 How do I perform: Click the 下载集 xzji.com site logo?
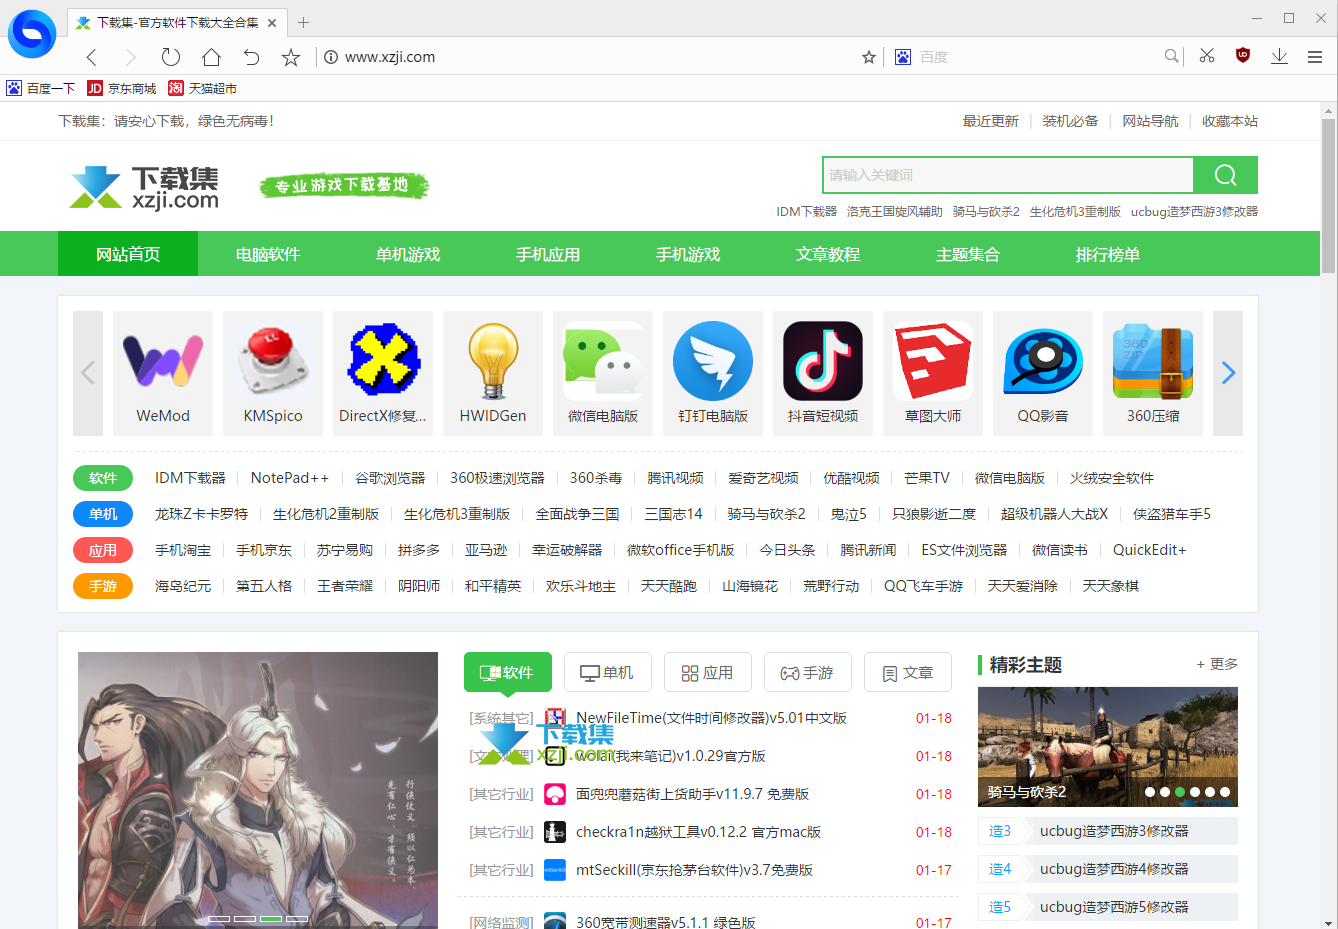click(x=144, y=187)
